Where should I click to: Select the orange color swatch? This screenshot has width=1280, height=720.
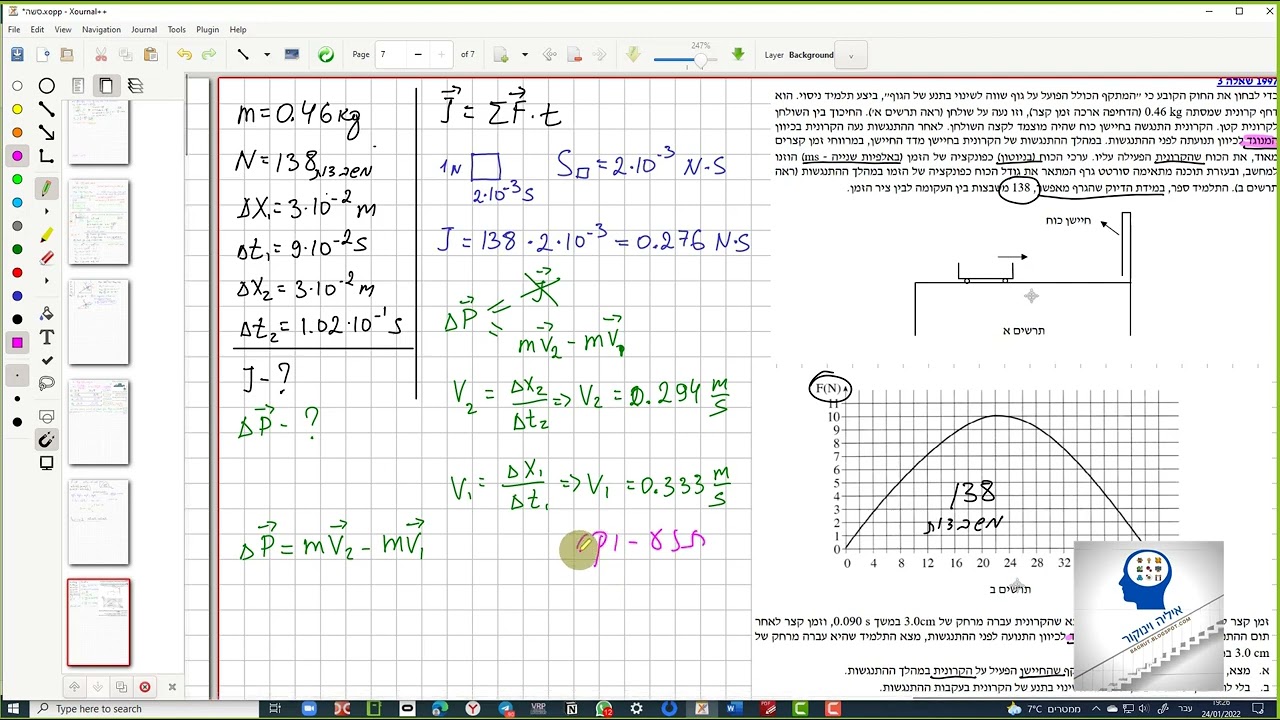click(17, 132)
